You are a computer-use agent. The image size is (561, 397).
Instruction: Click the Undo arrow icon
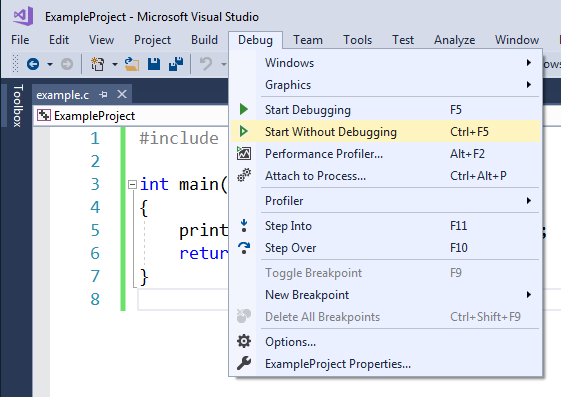pos(206,64)
